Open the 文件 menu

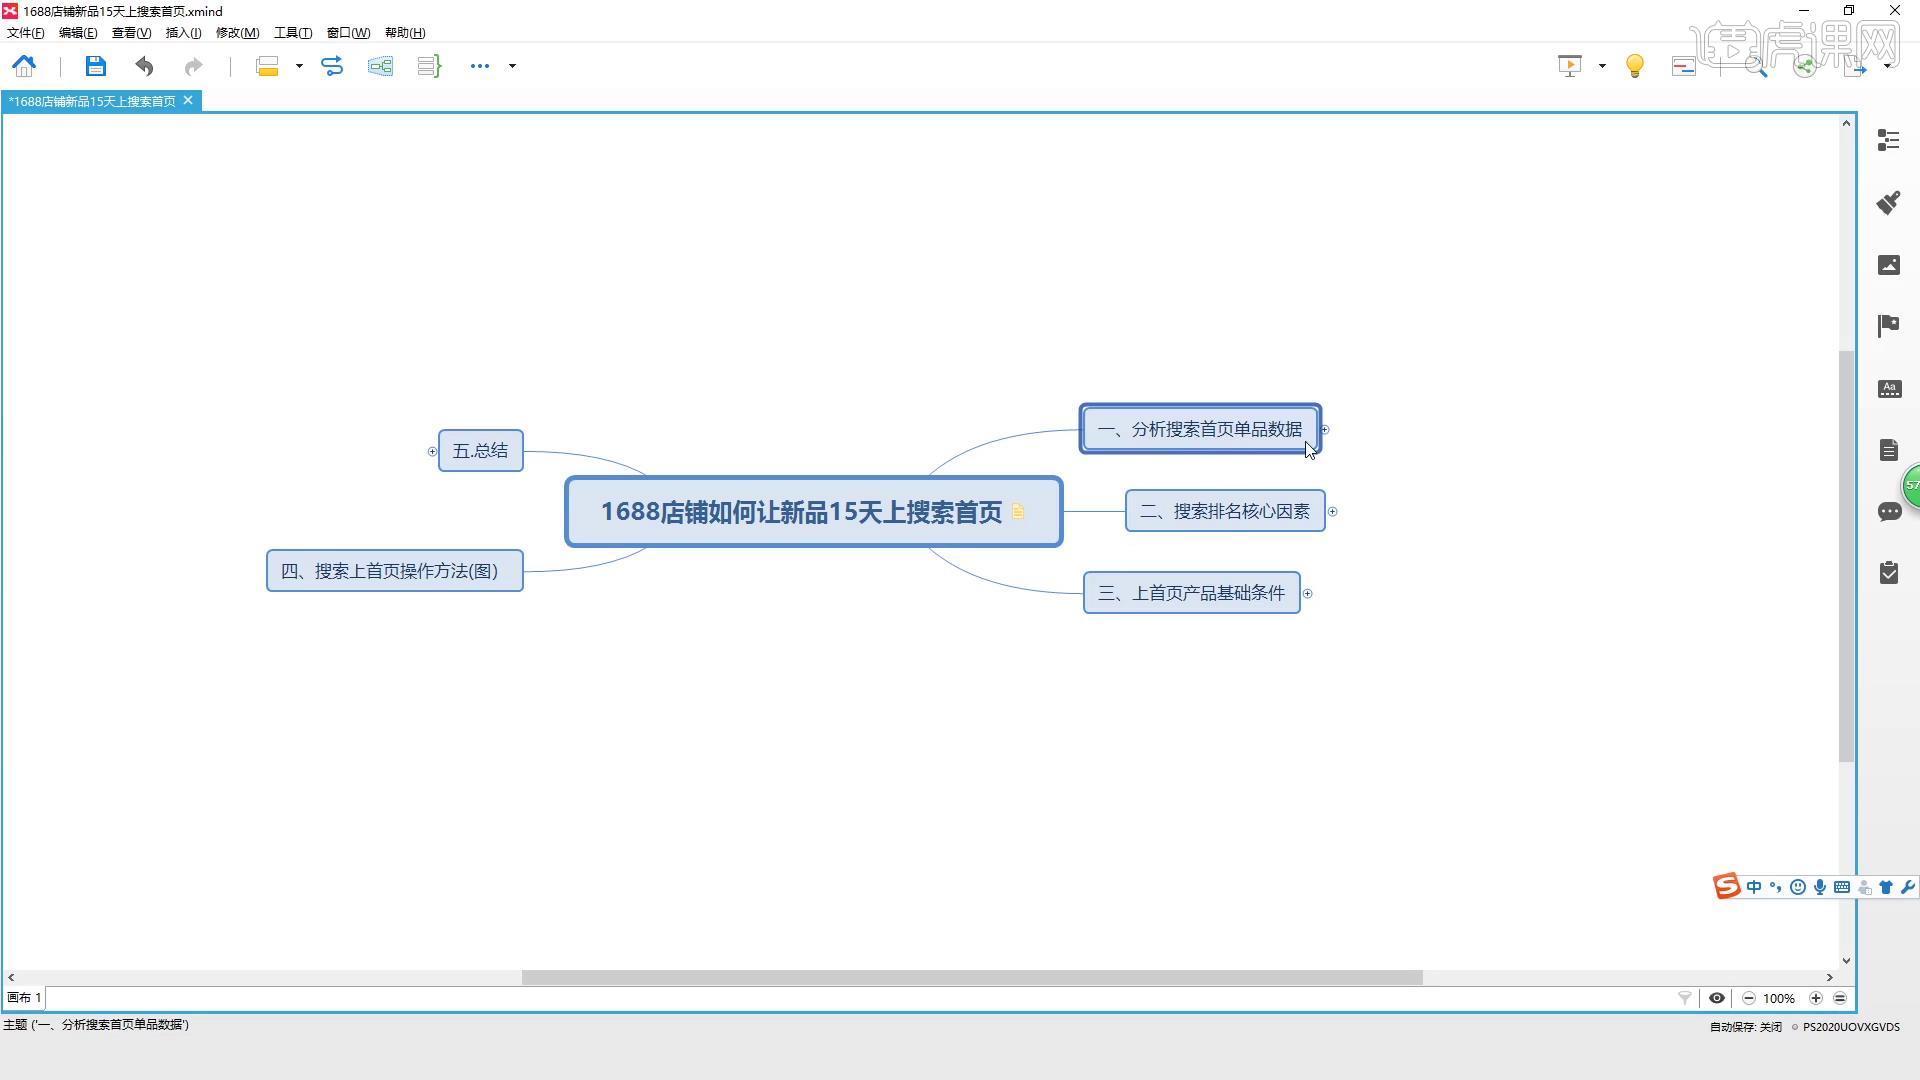point(26,33)
